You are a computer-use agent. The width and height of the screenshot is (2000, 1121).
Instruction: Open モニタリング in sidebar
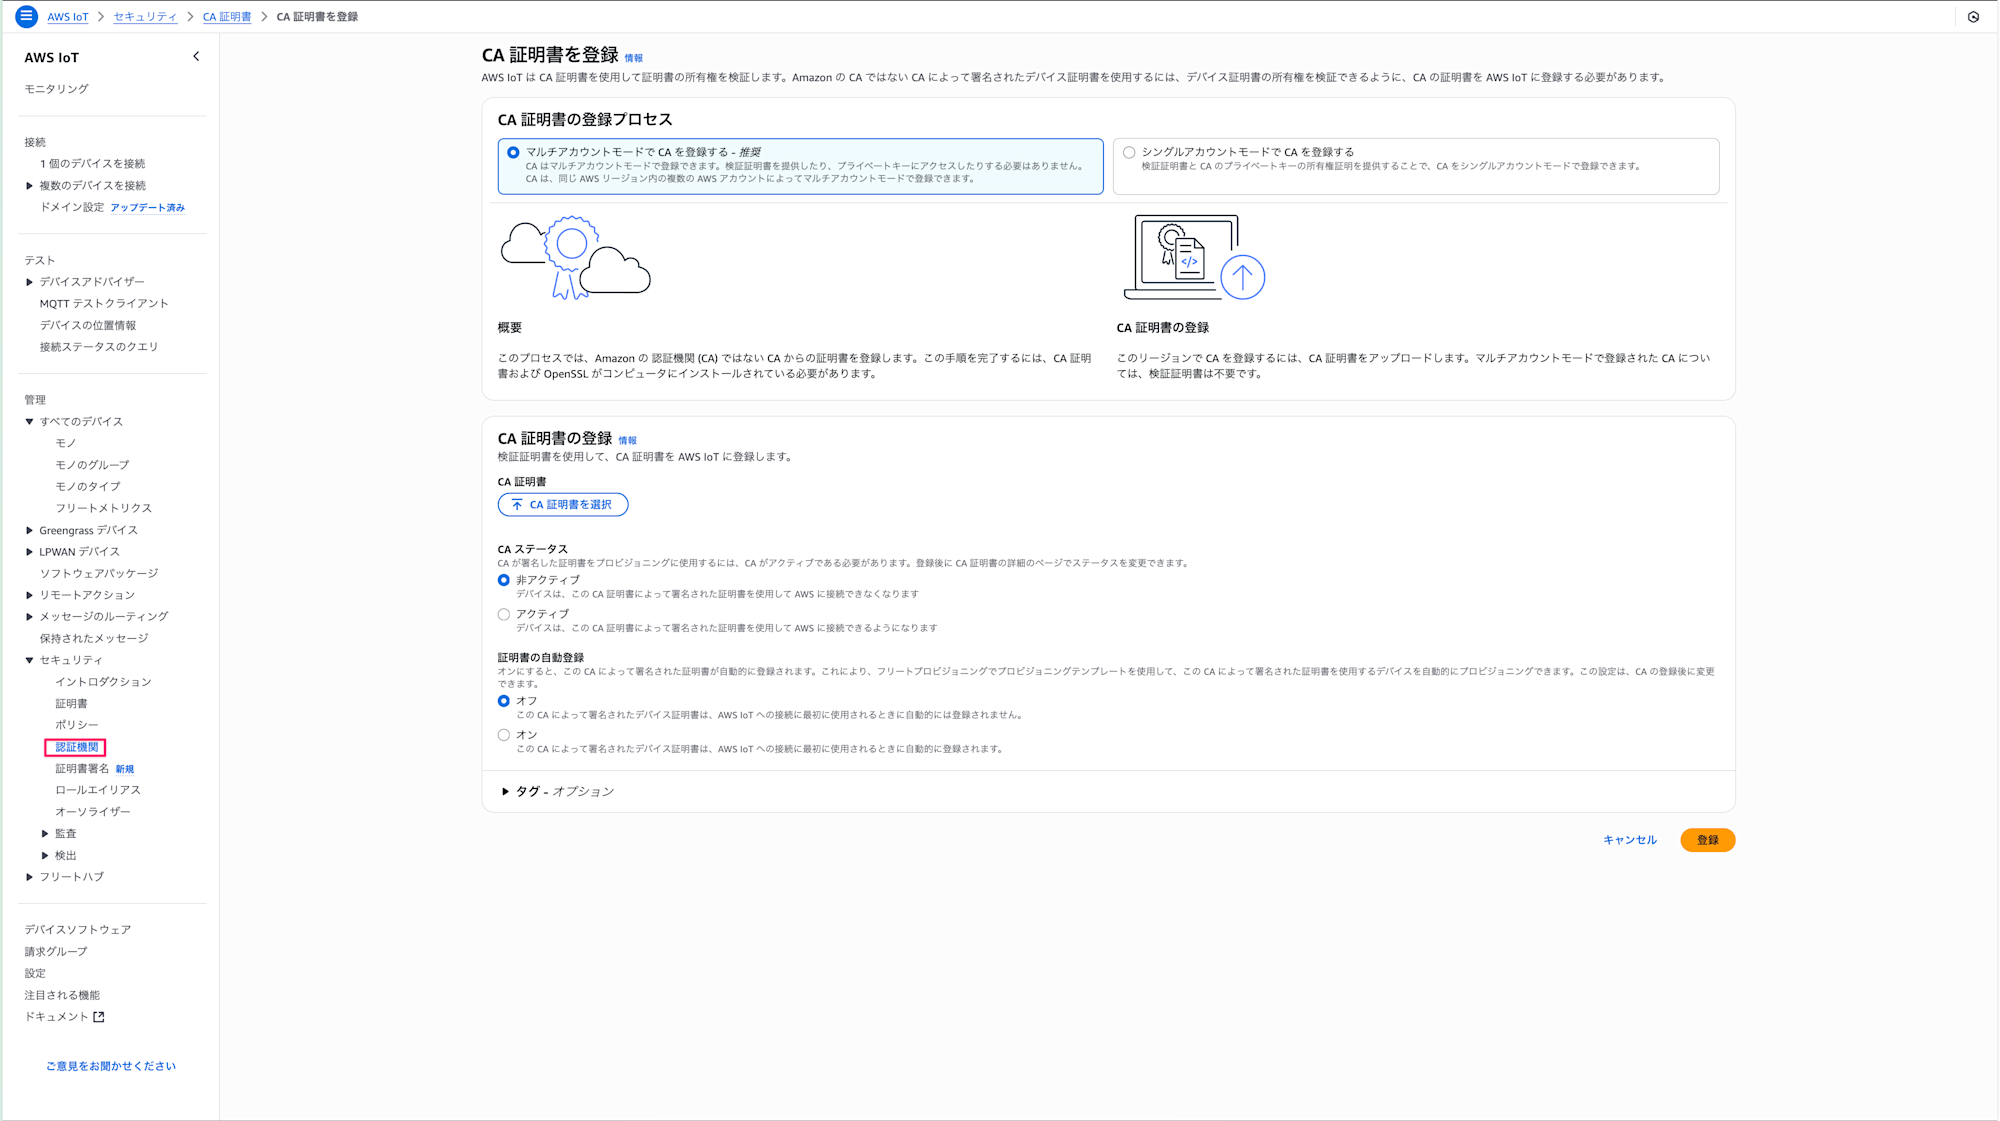click(56, 89)
